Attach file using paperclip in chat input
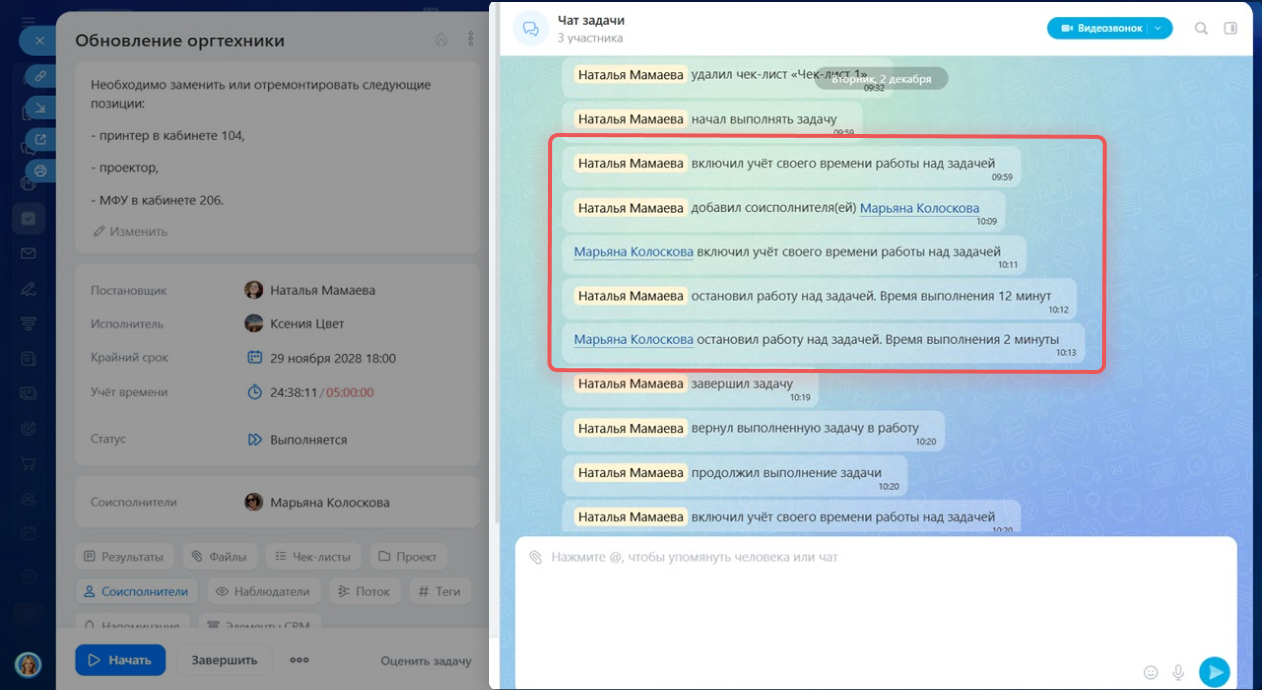Image resolution: width=1262 pixels, height=690 pixels. pyautogui.click(x=535, y=557)
